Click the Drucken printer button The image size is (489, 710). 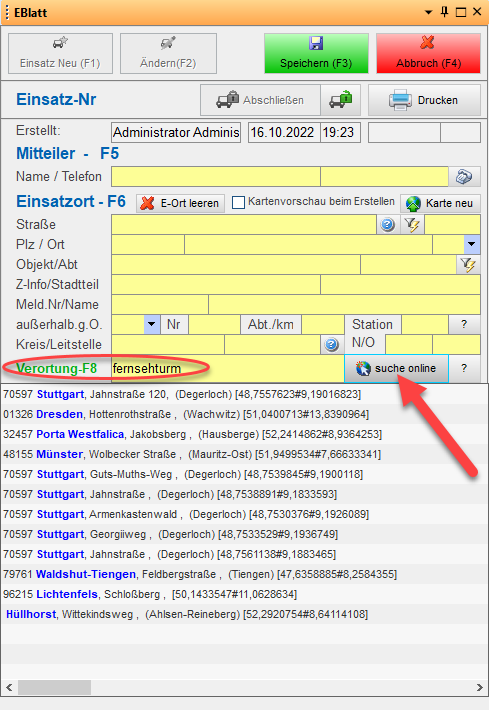coord(424,100)
